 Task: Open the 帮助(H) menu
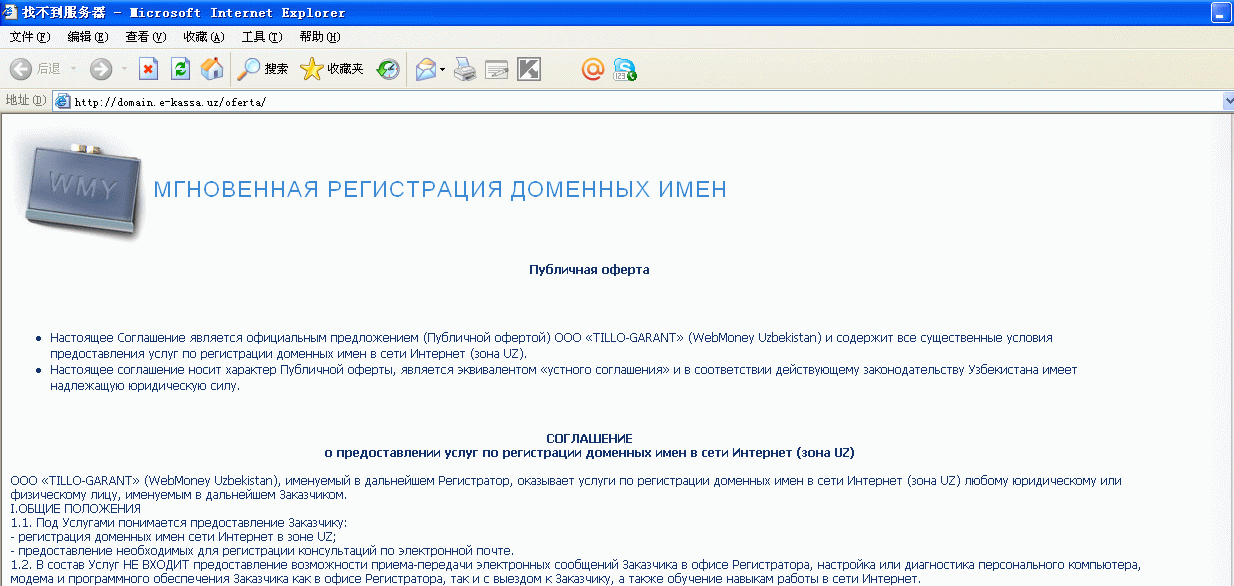pos(319,37)
